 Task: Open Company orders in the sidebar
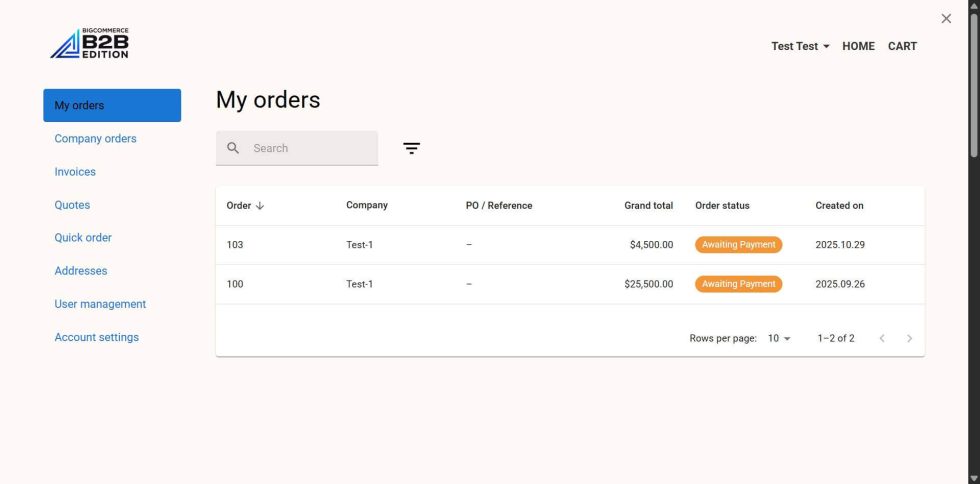pyautogui.click(x=95, y=138)
